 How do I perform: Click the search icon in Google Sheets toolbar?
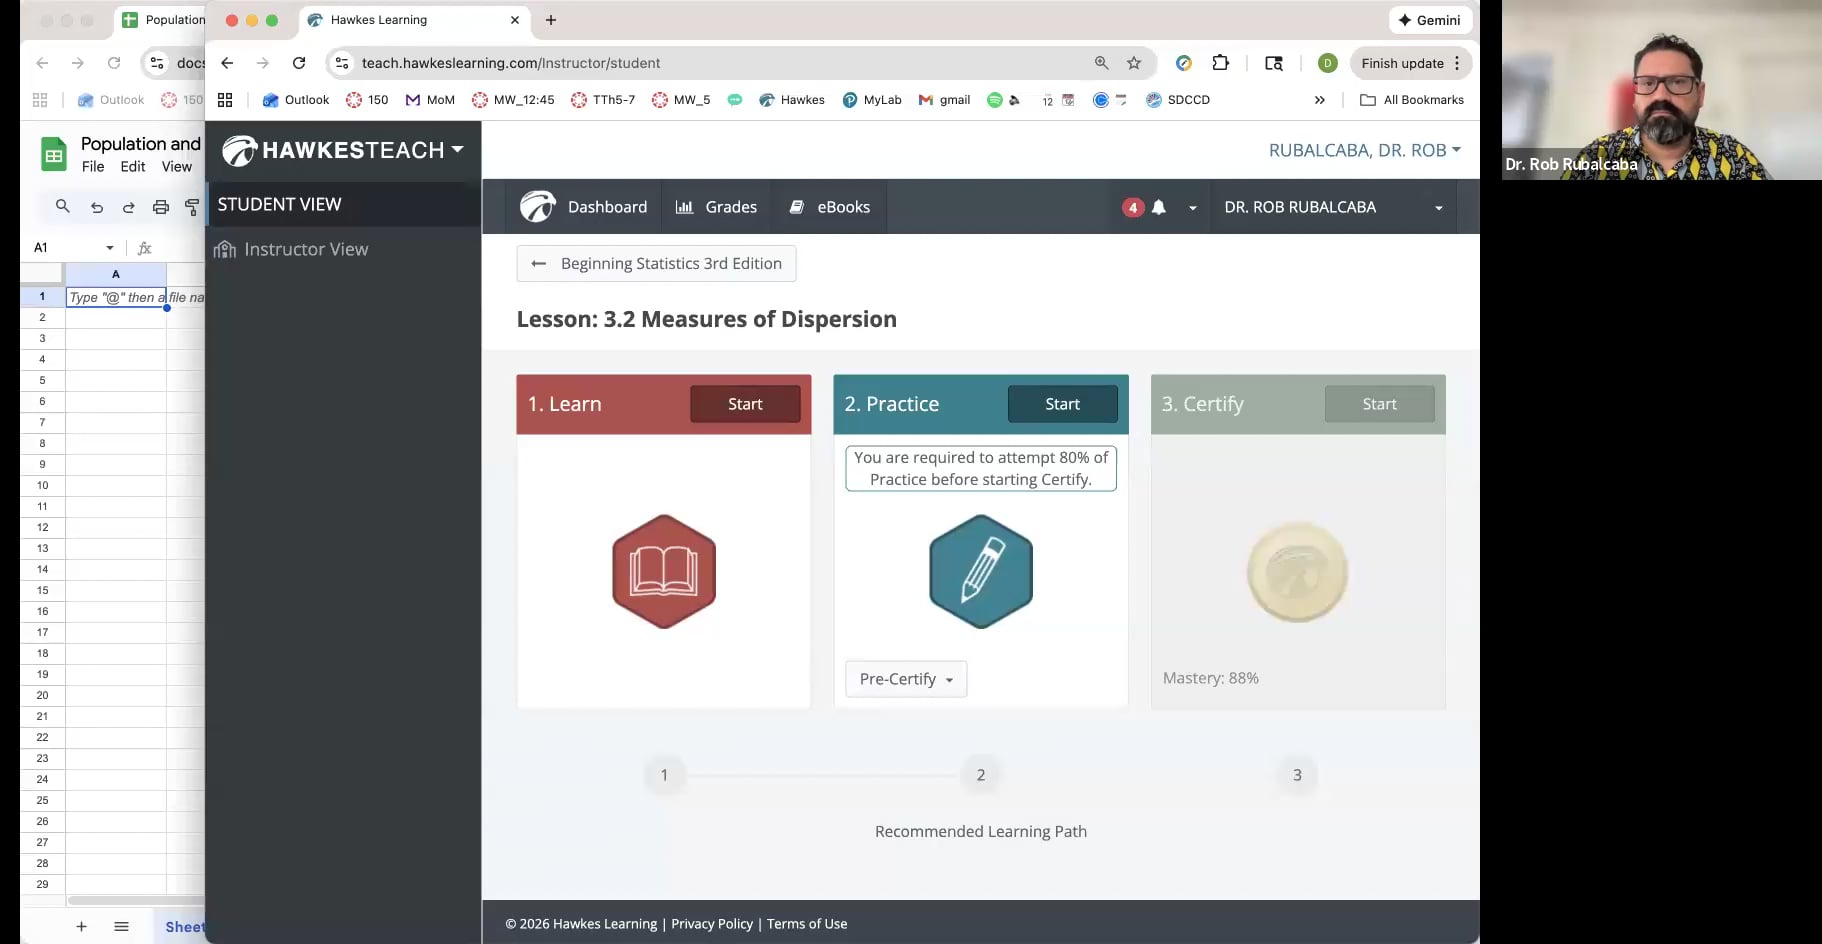[63, 206]
